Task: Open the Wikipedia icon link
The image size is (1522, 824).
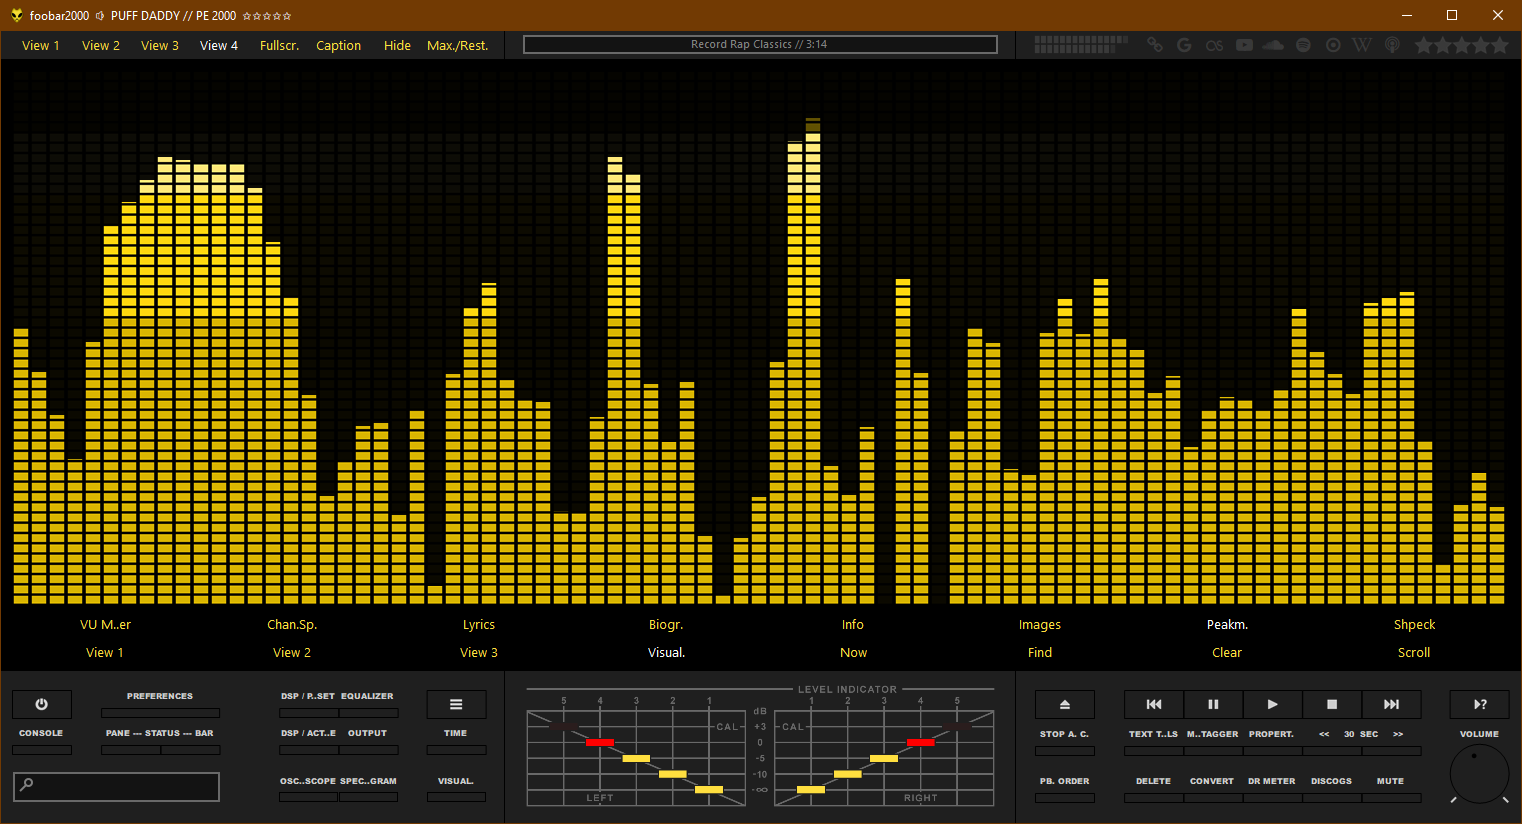Action: click(1361, 45)
